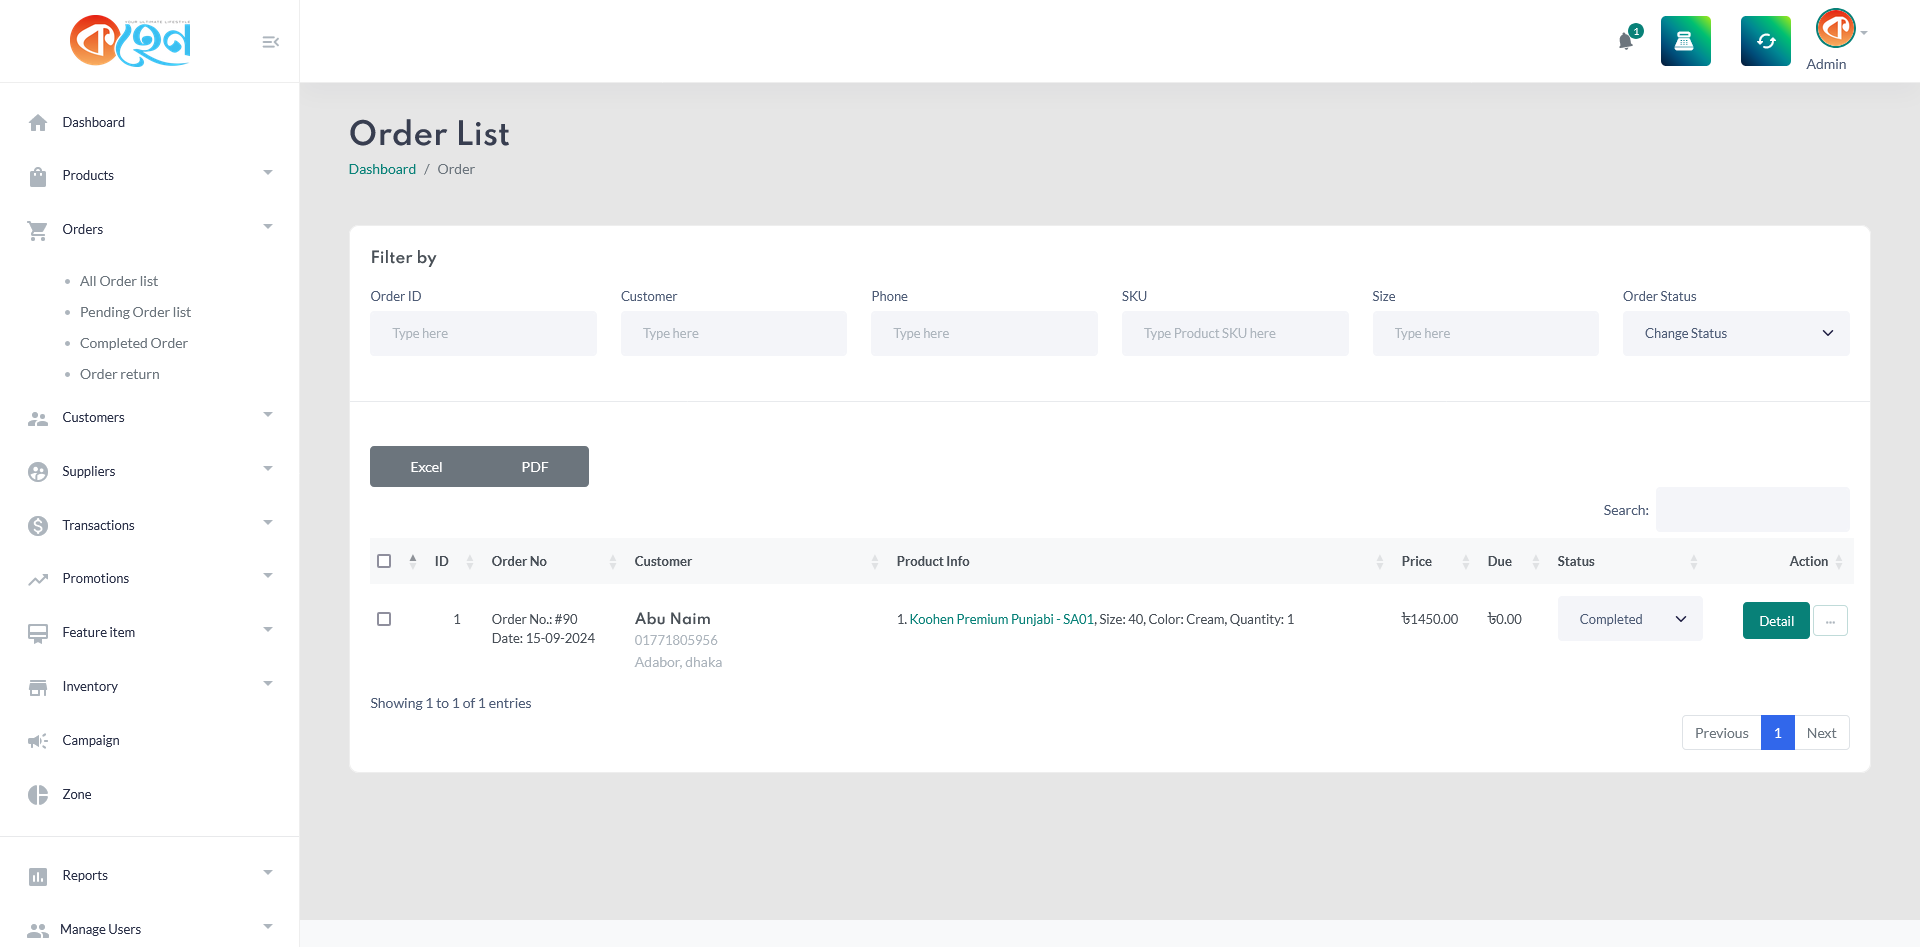This screenshot has height=947, width=1920.
Task: Change the Completed status dropdown for order
Action: (1629, 619)
